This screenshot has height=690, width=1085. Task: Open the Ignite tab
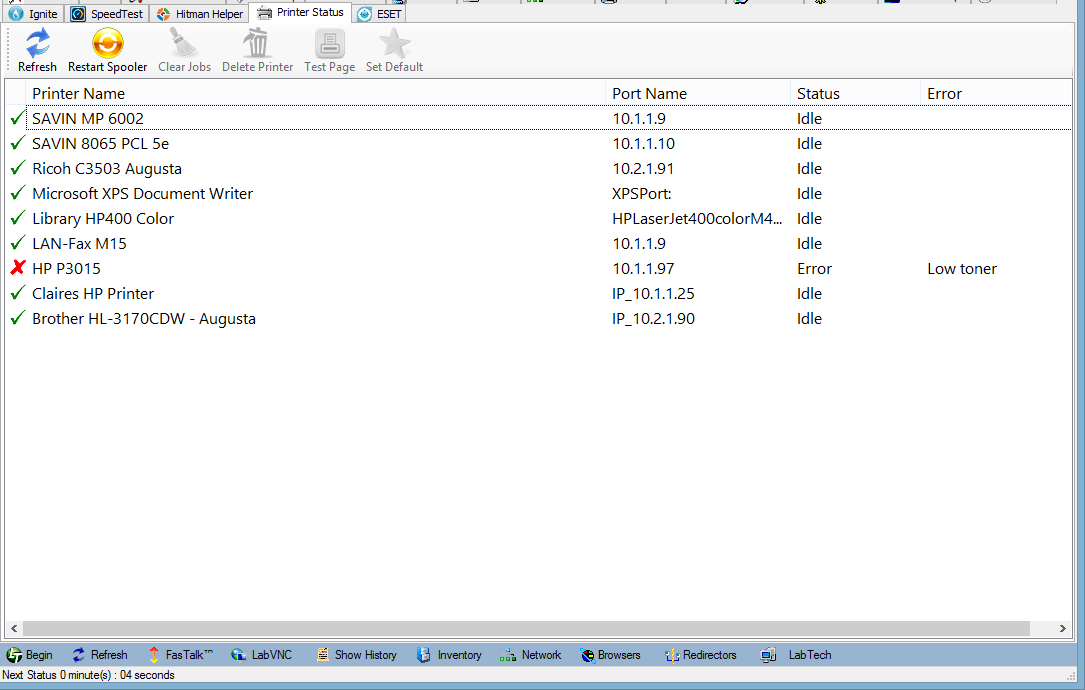(x=33, y=14)
